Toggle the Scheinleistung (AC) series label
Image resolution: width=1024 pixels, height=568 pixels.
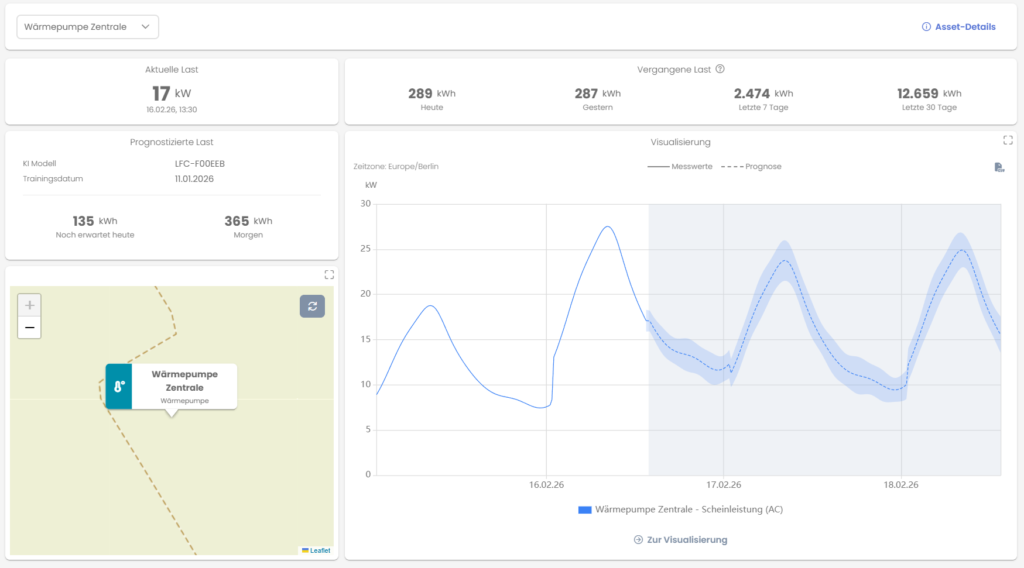689,510
